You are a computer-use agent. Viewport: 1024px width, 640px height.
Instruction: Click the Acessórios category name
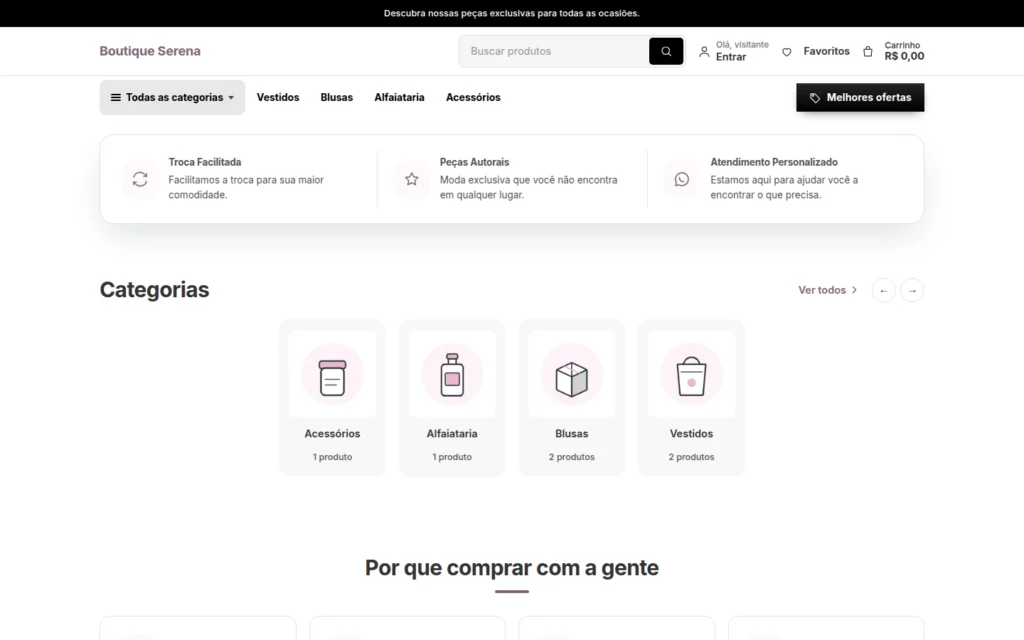click(332, 434)
